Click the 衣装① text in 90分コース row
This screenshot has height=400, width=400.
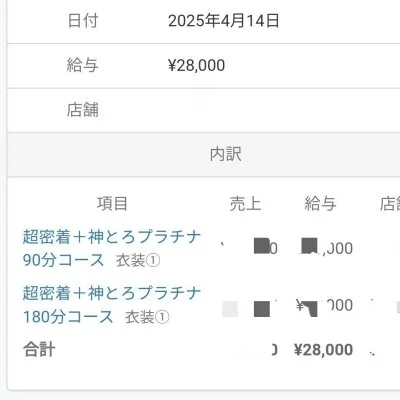(x=138, y=261)
